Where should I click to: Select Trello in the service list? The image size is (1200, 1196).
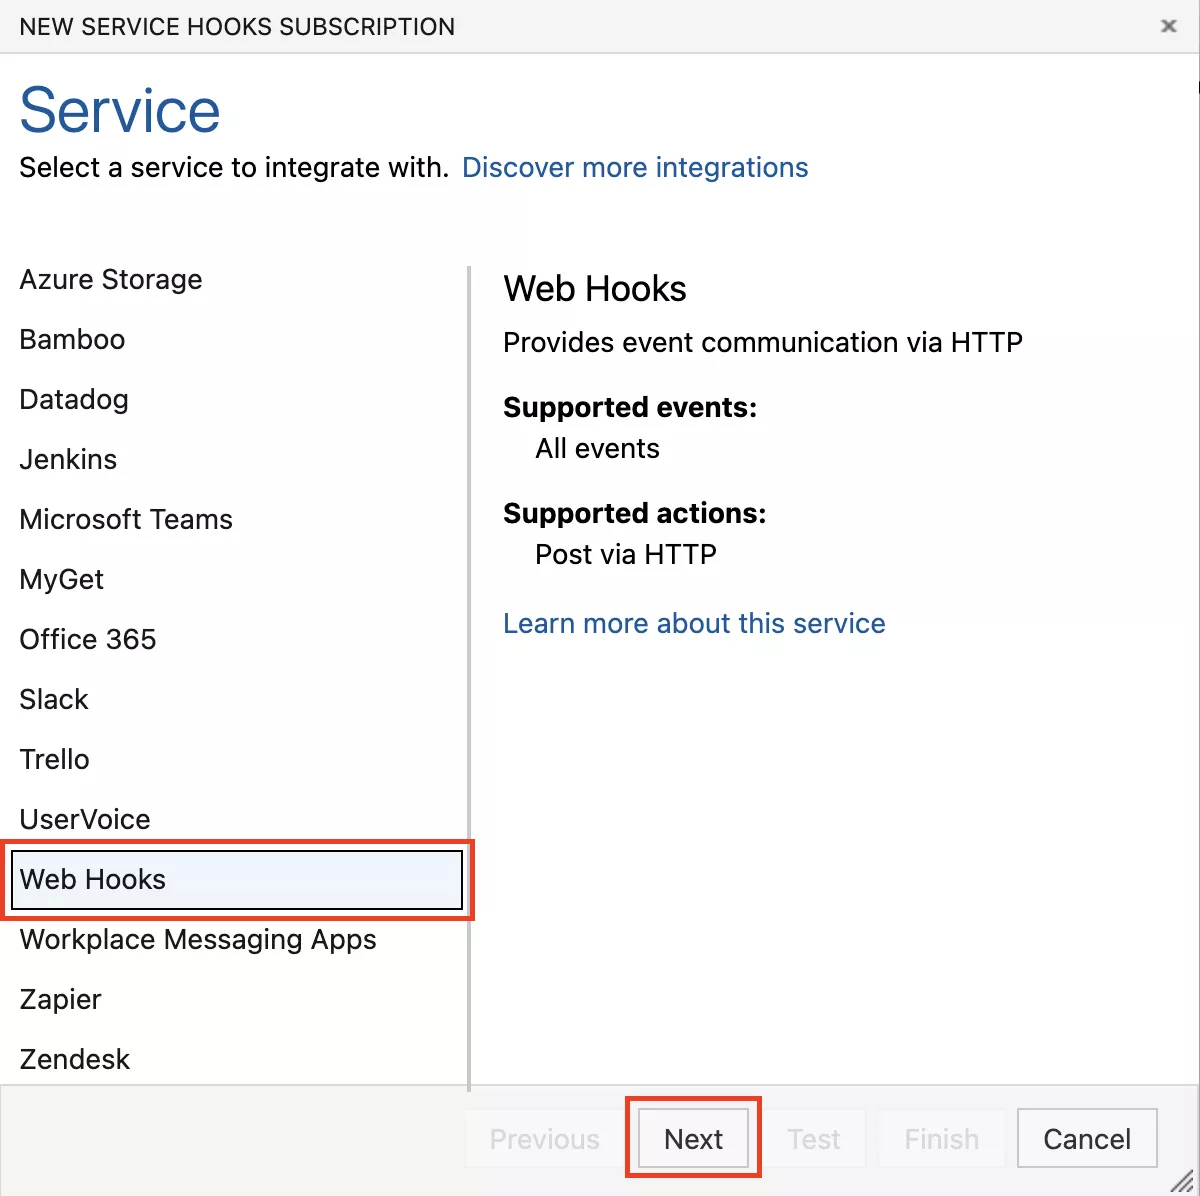pos(55,760)
